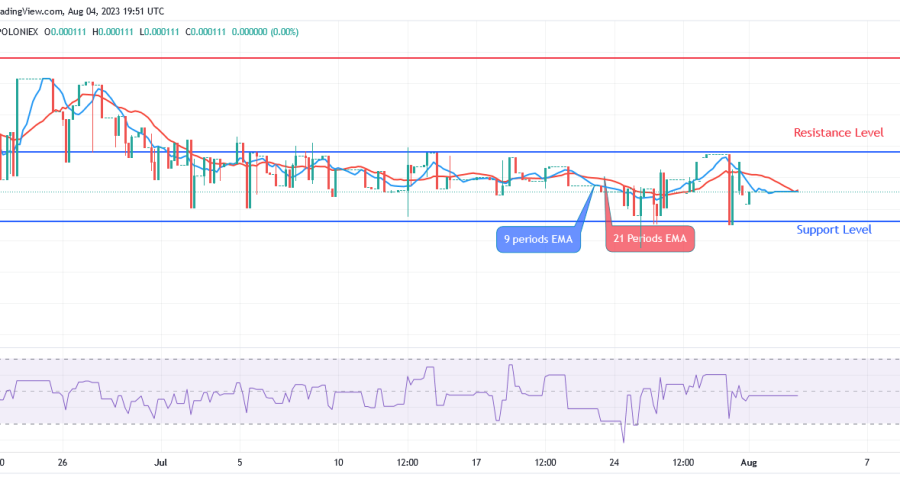Click the blue '9 periods EMA' callout
The width and height of the screenshot is (900, 500).
coord(538,240)
